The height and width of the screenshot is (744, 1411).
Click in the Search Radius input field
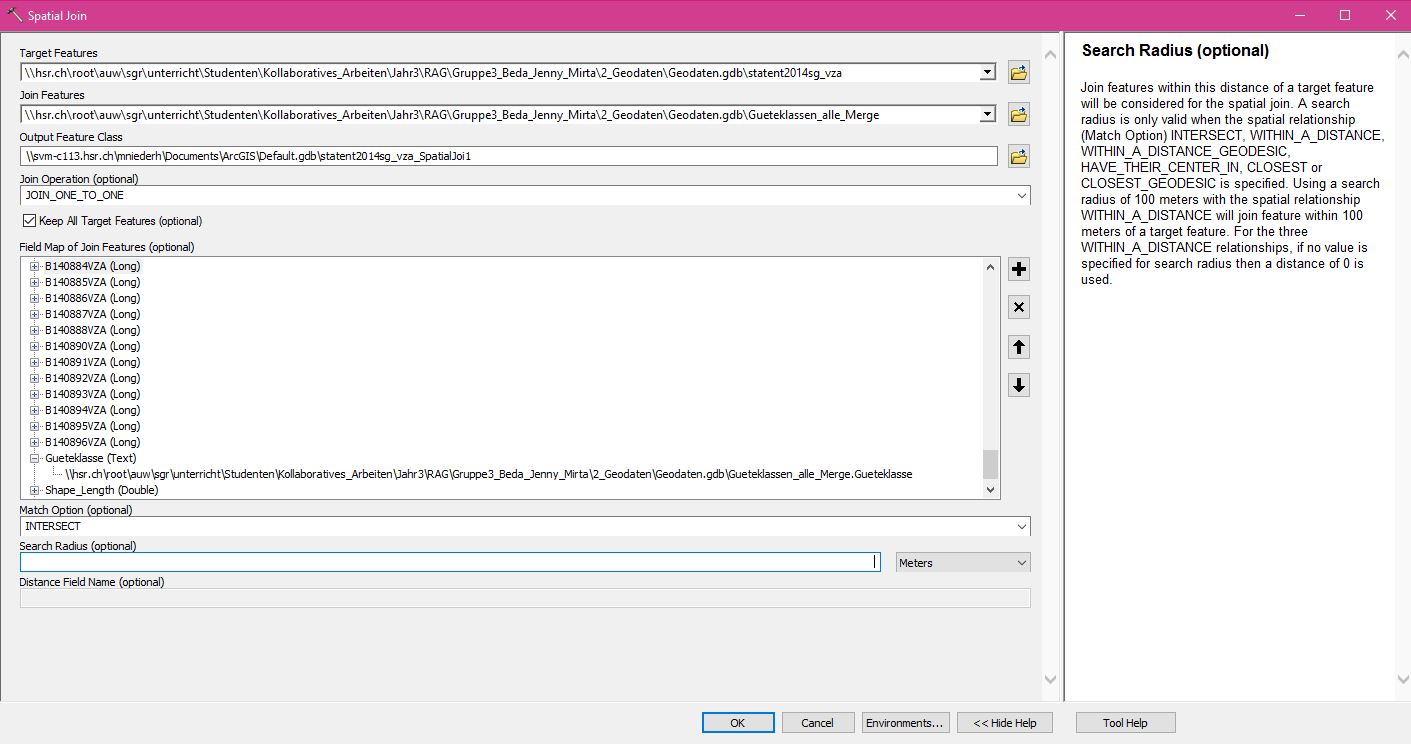[x=450, y=563]
